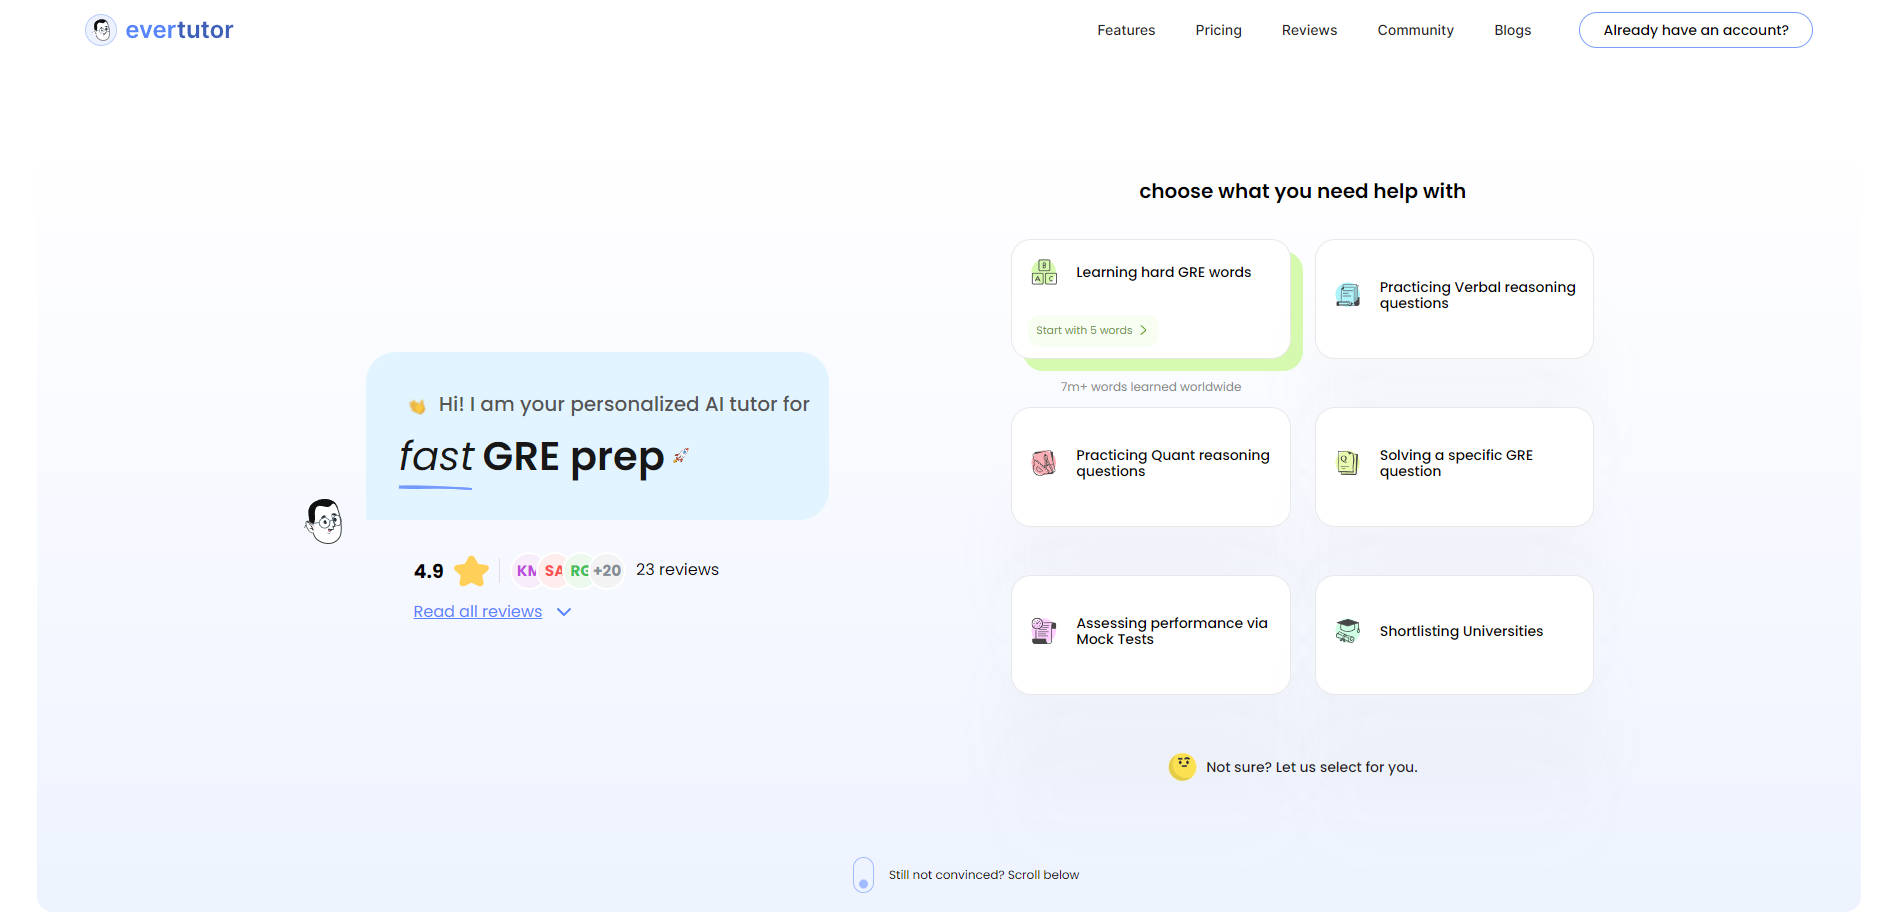
Task: Select Not sure? Let us select
Action: point(1311,767)
